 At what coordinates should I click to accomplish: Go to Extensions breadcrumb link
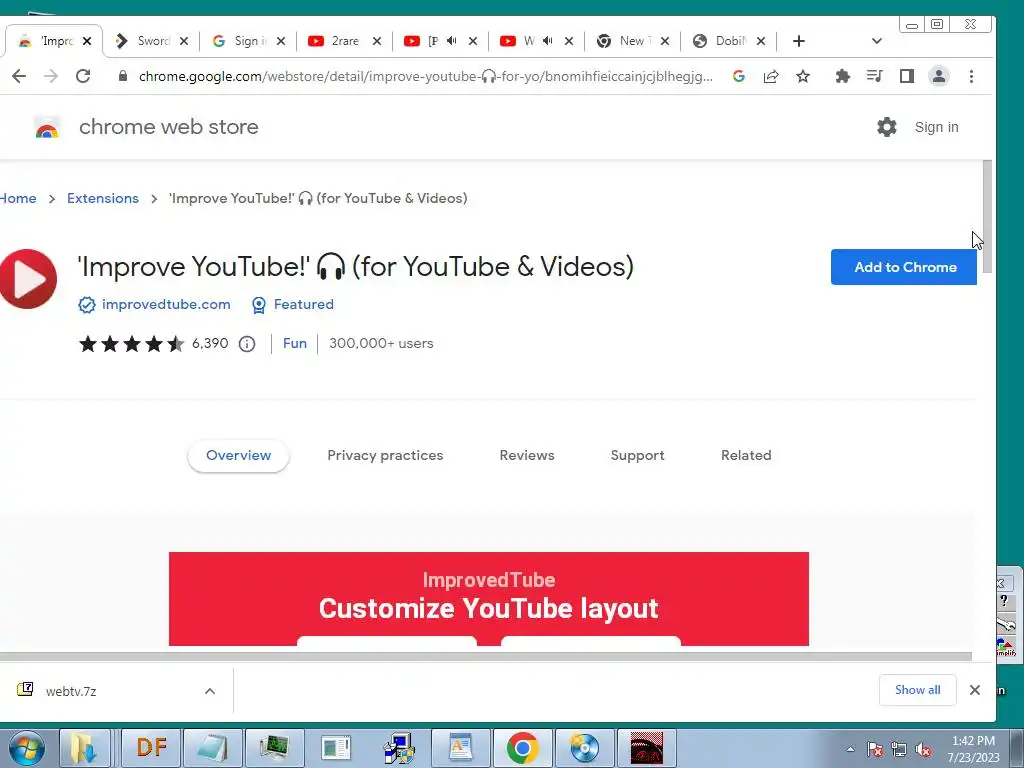(103, 199)
